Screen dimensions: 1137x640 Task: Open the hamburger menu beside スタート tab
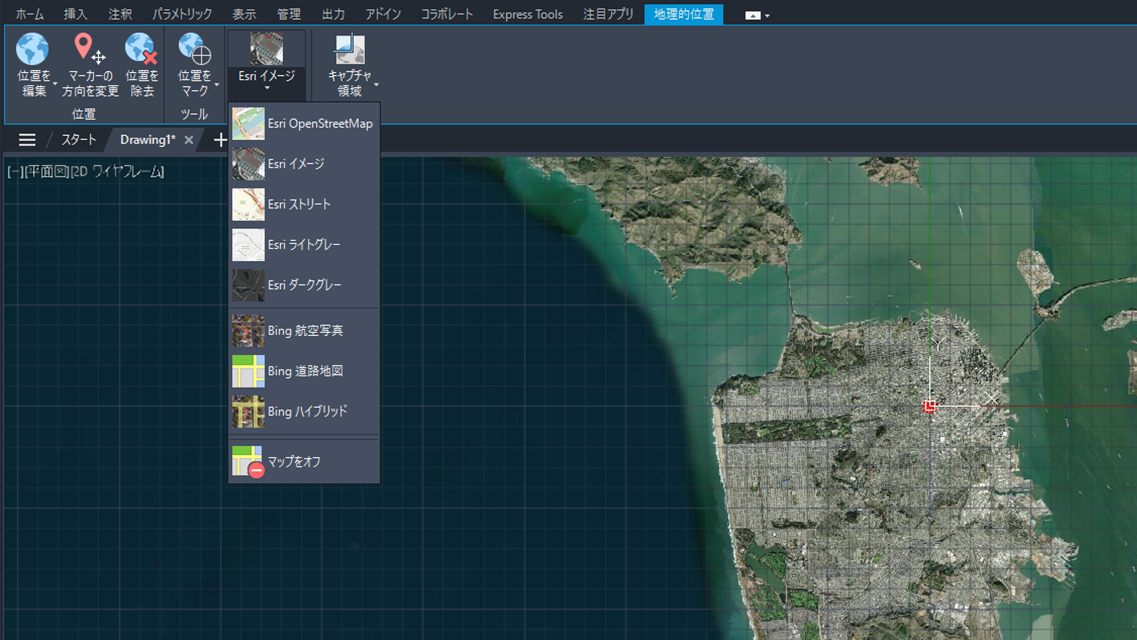pyautogui.click(x=27, y=140)
